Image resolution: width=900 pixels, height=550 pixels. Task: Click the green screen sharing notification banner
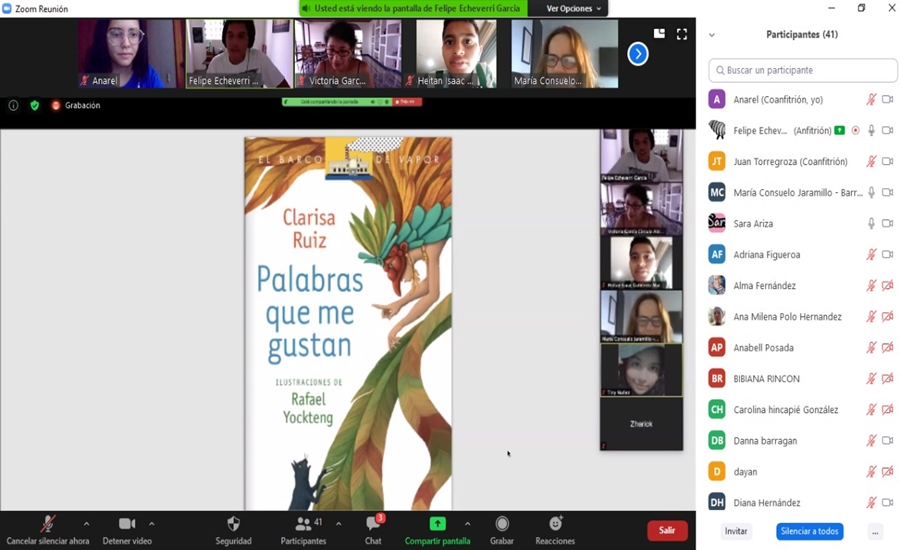tap(413, 9)
